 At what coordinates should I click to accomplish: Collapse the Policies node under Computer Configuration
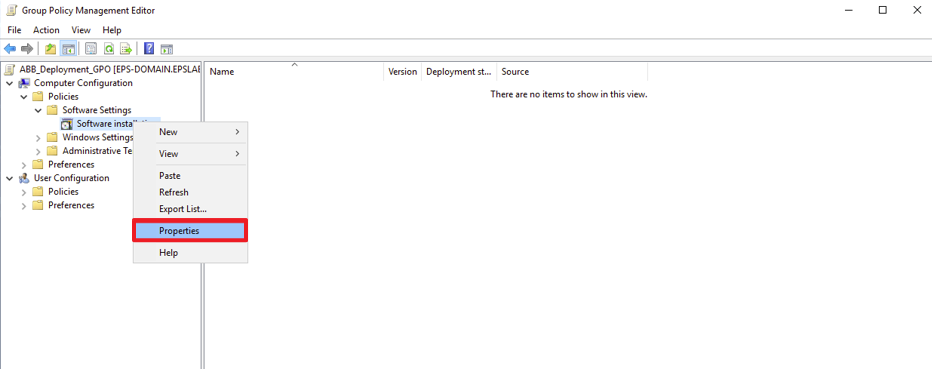24,96
